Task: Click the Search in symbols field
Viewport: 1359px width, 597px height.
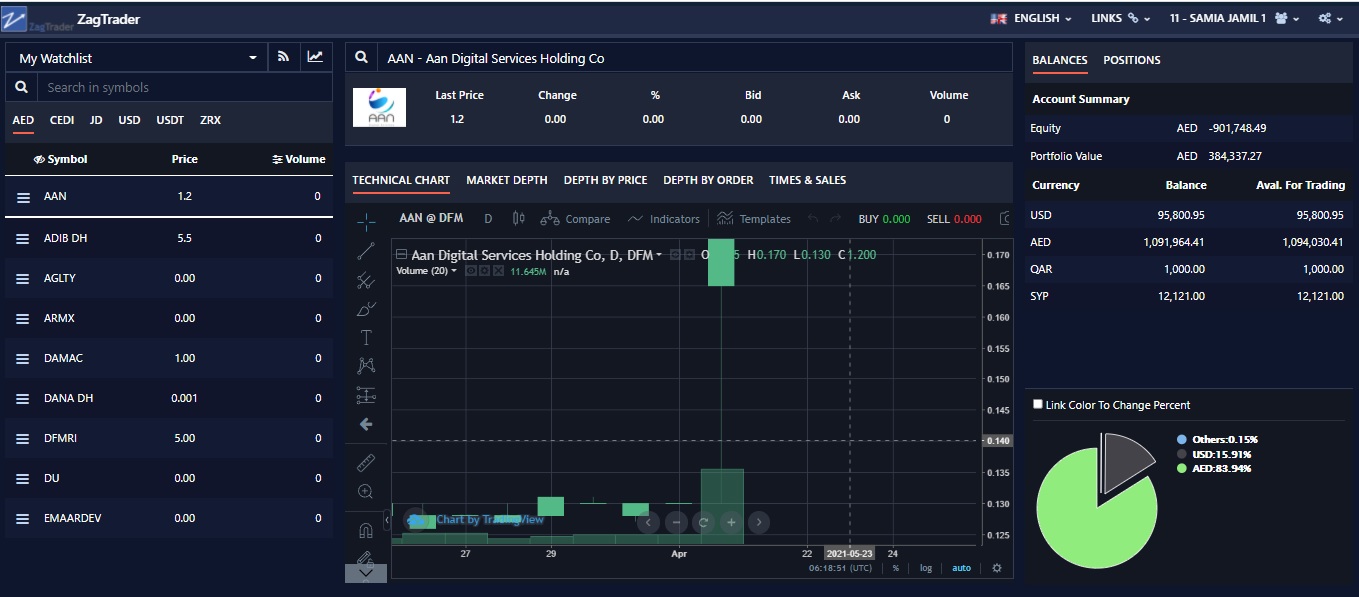Action: [x=183, y=87]
